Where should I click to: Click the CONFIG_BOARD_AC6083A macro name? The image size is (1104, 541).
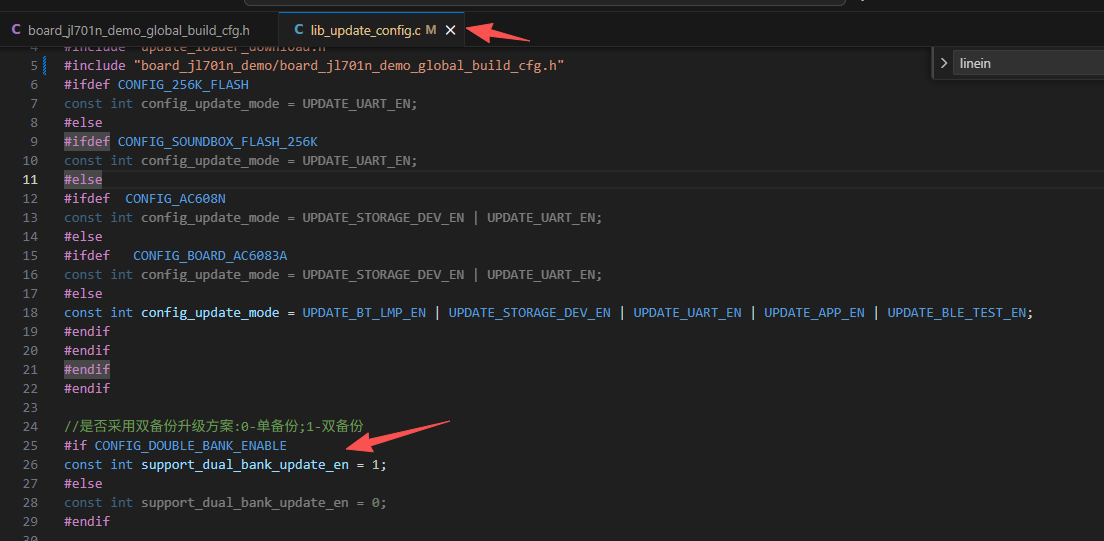pyautogui.click(x=210, y=256)
